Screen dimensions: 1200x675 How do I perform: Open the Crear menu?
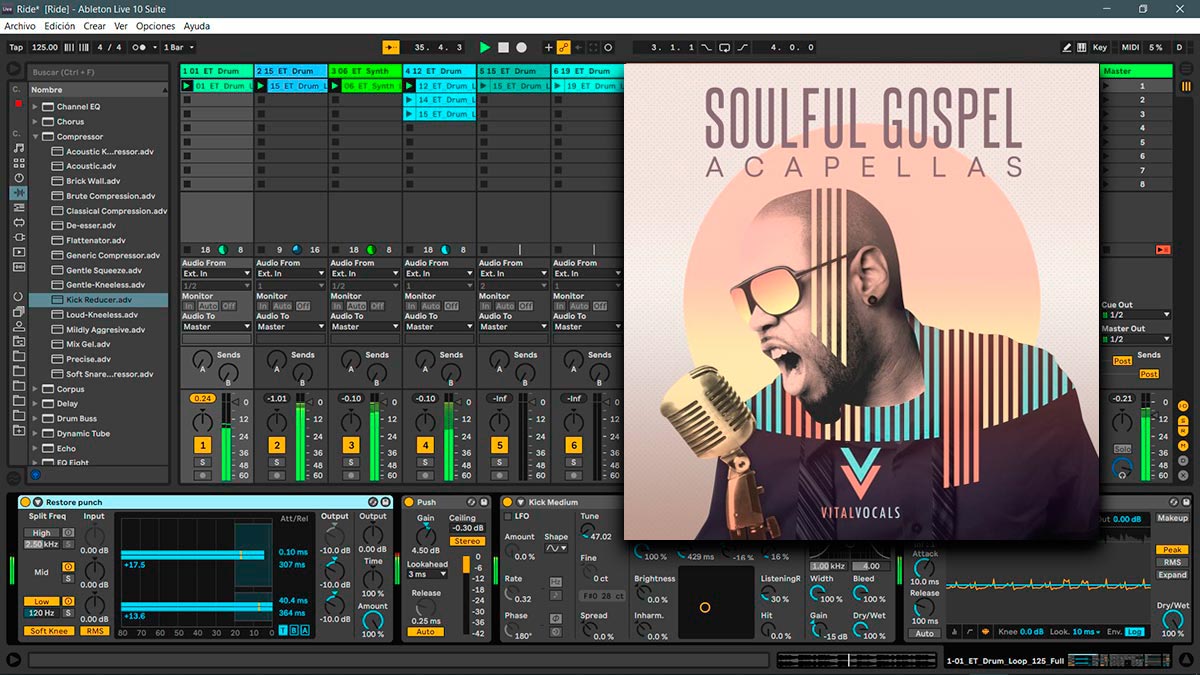(95, 26)
